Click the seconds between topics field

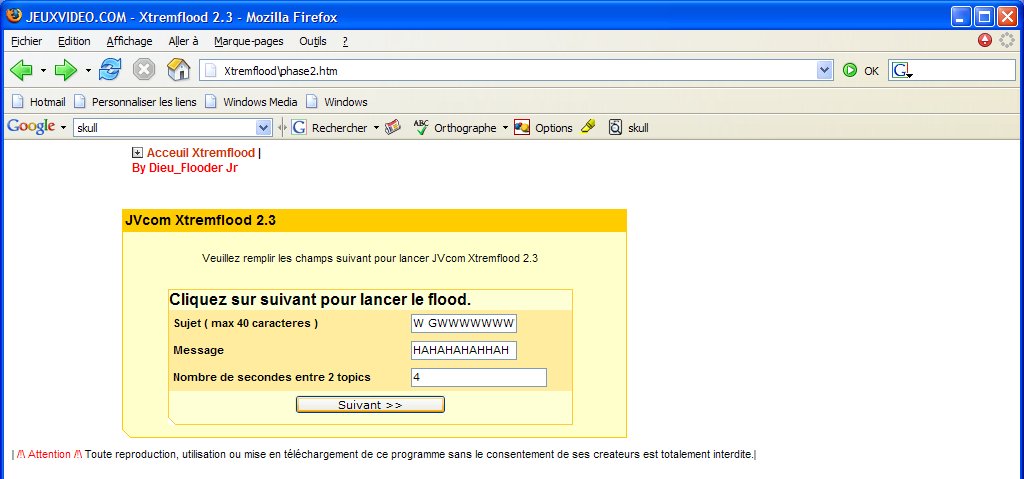pos(478,377)
